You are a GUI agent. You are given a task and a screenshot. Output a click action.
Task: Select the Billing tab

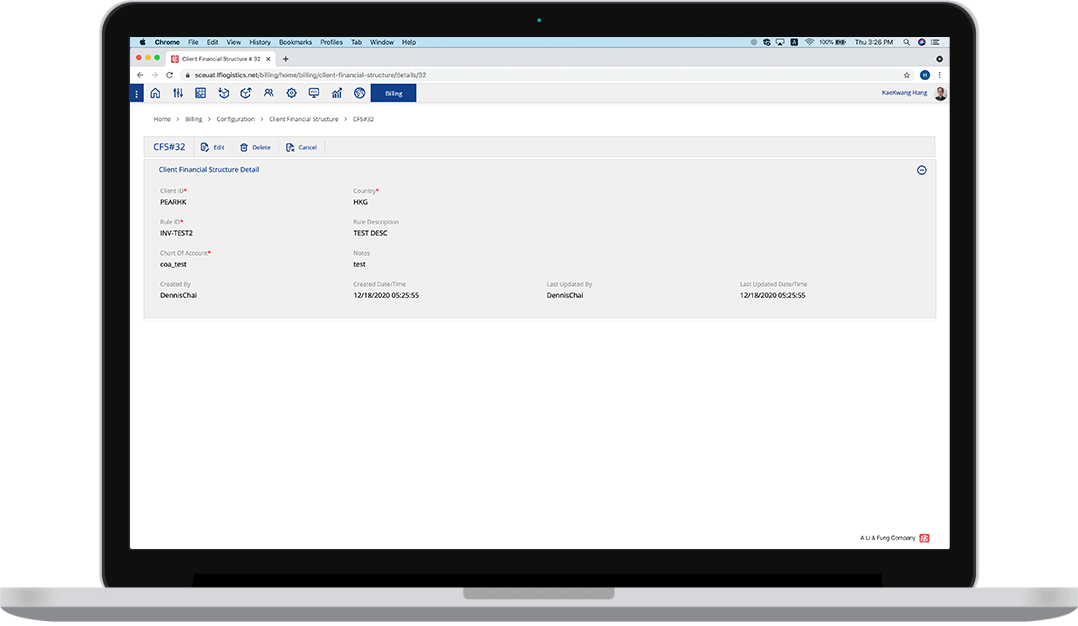(393, 93)
